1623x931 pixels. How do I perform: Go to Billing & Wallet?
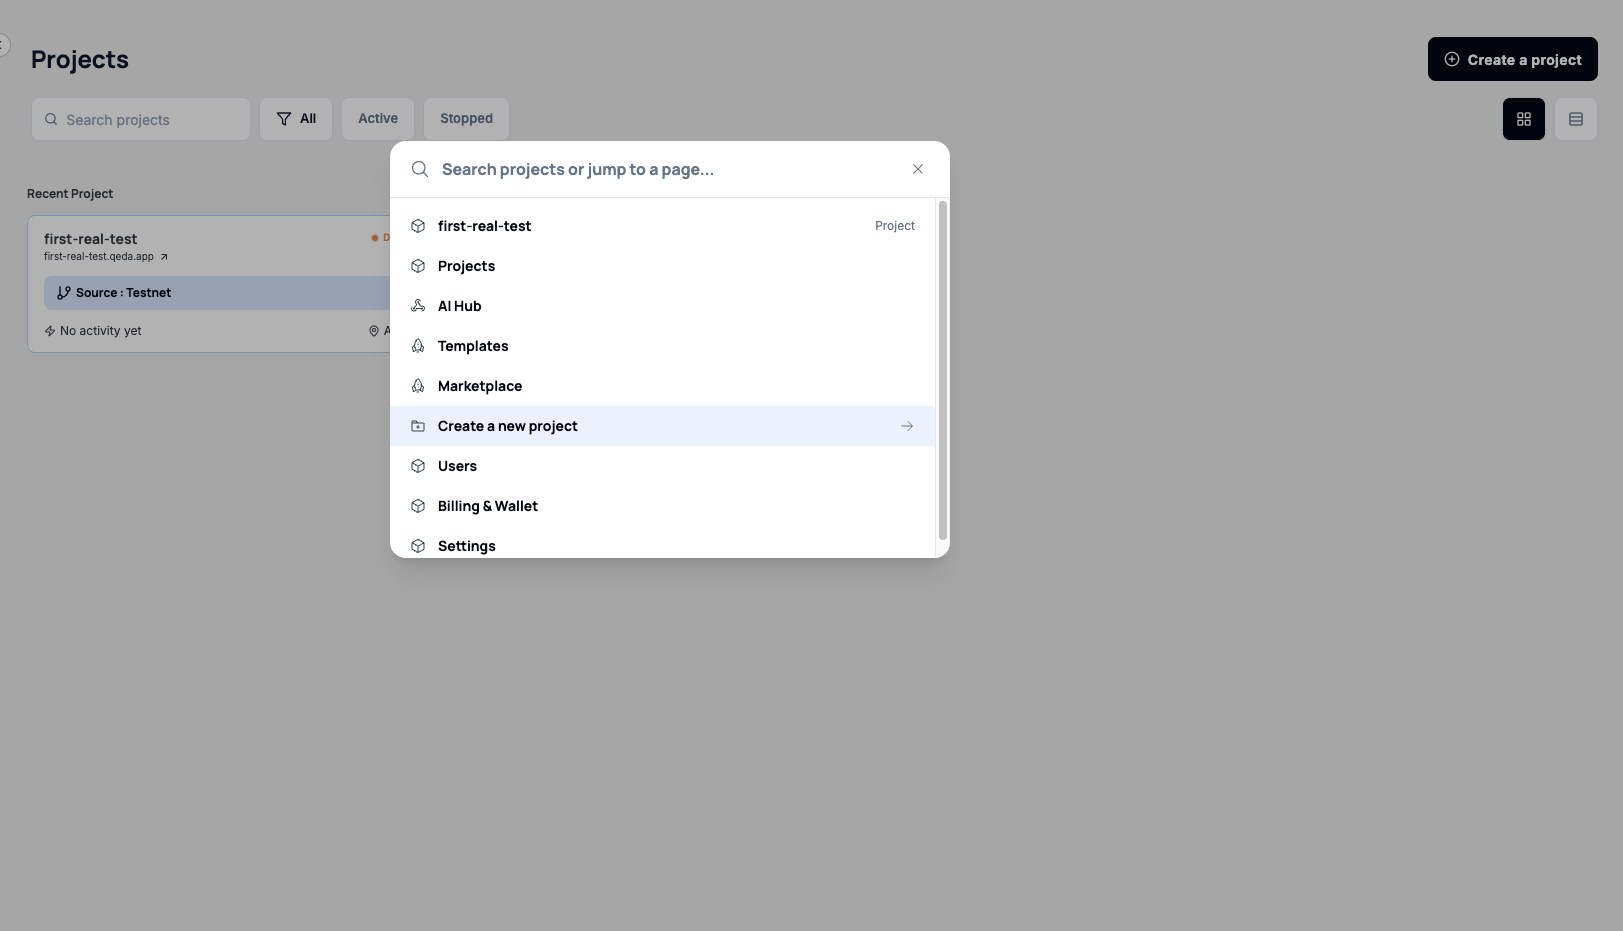point(662,506)
